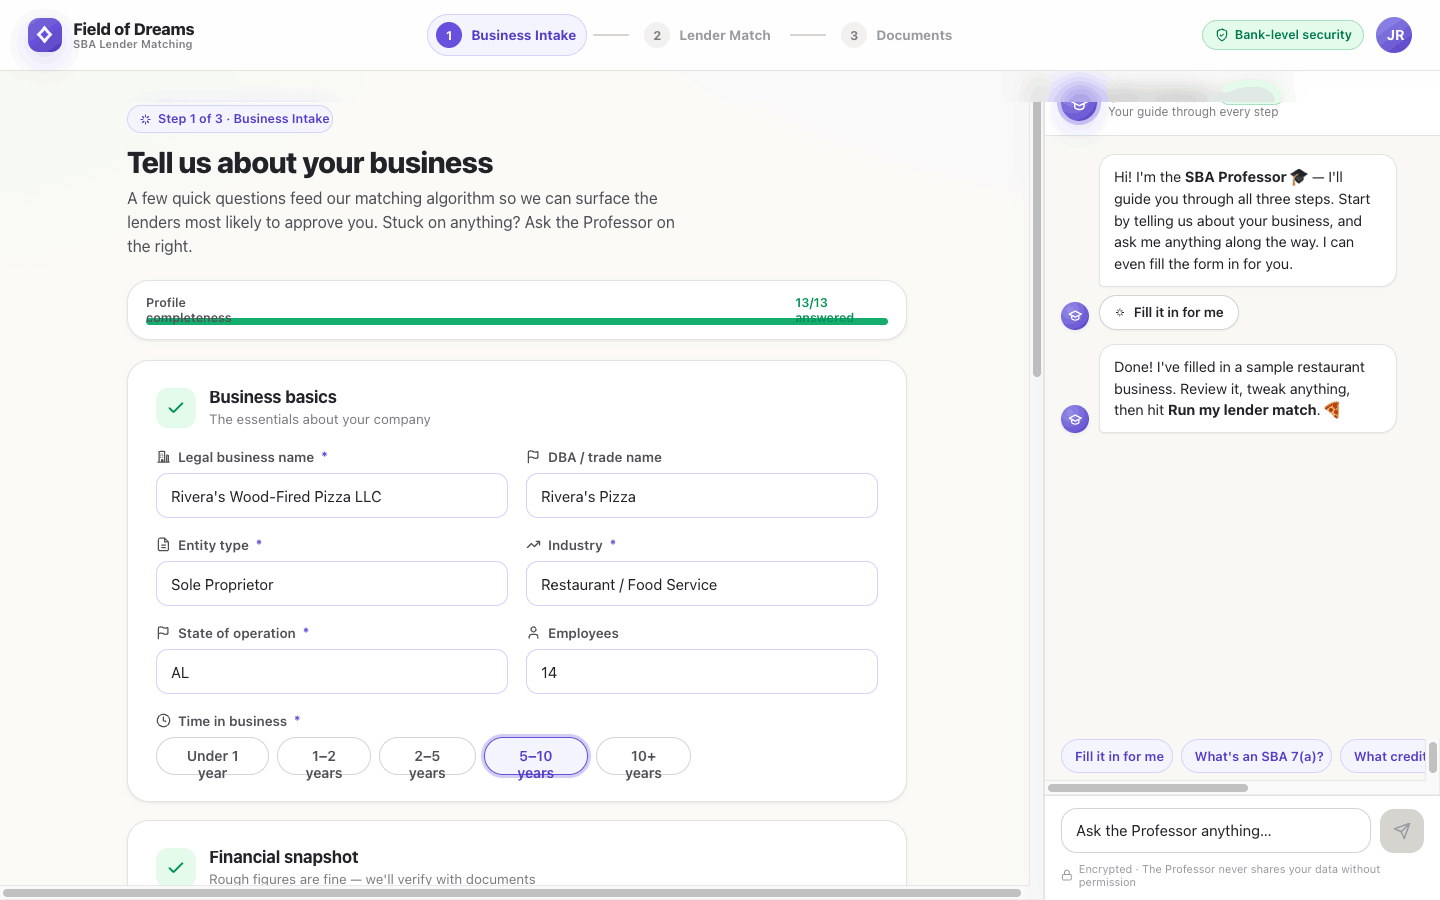
Task: Open the State of operation dropdown
Action: click(332, 672)
